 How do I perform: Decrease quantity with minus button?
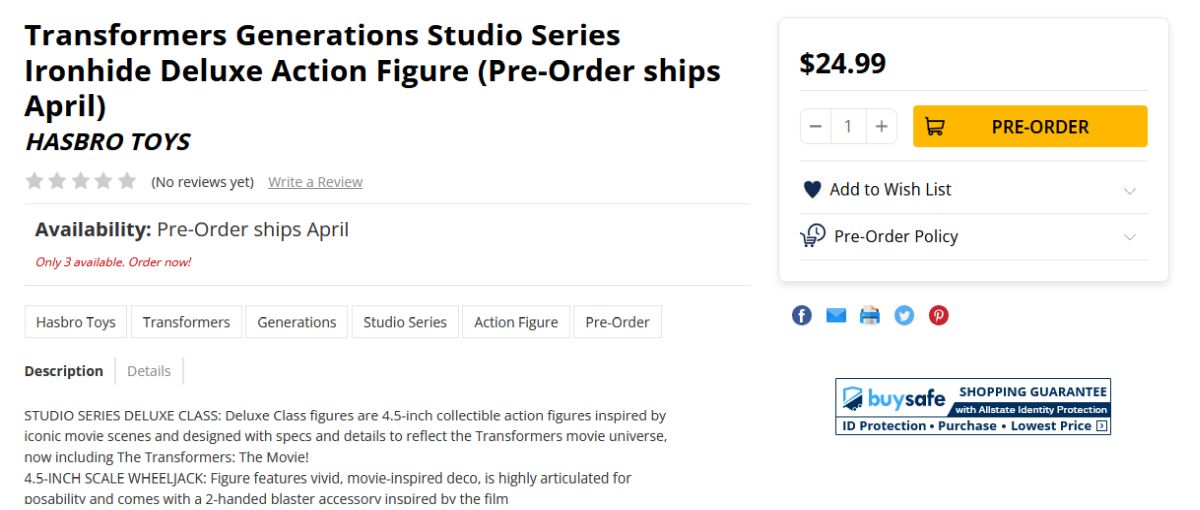816,127
